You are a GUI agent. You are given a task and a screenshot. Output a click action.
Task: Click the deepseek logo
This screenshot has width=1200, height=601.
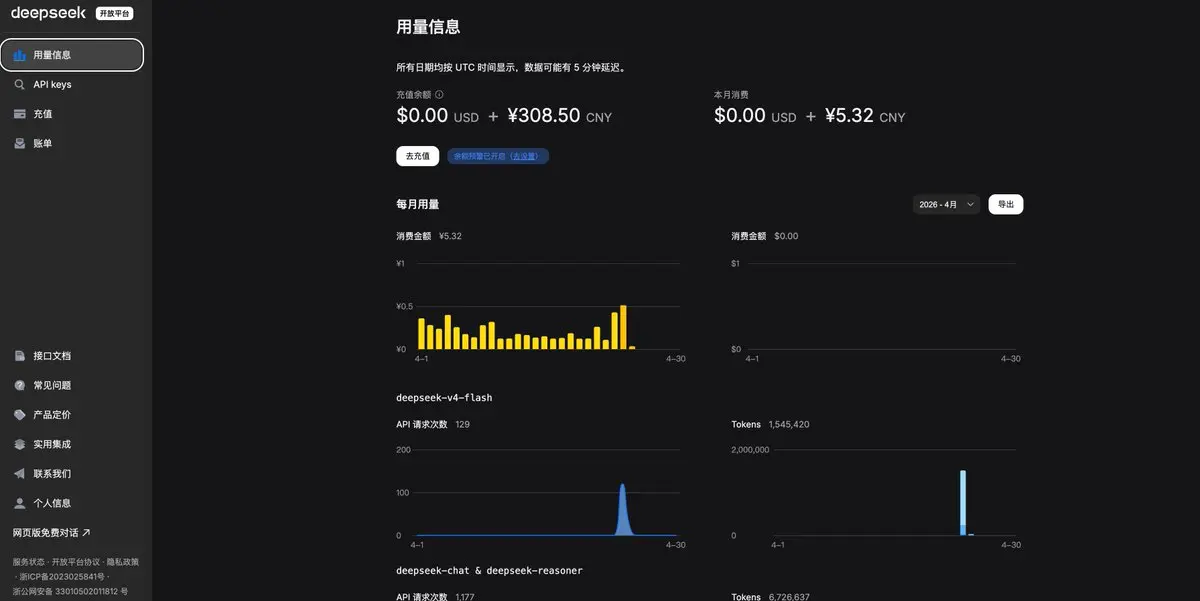[49, 13]
